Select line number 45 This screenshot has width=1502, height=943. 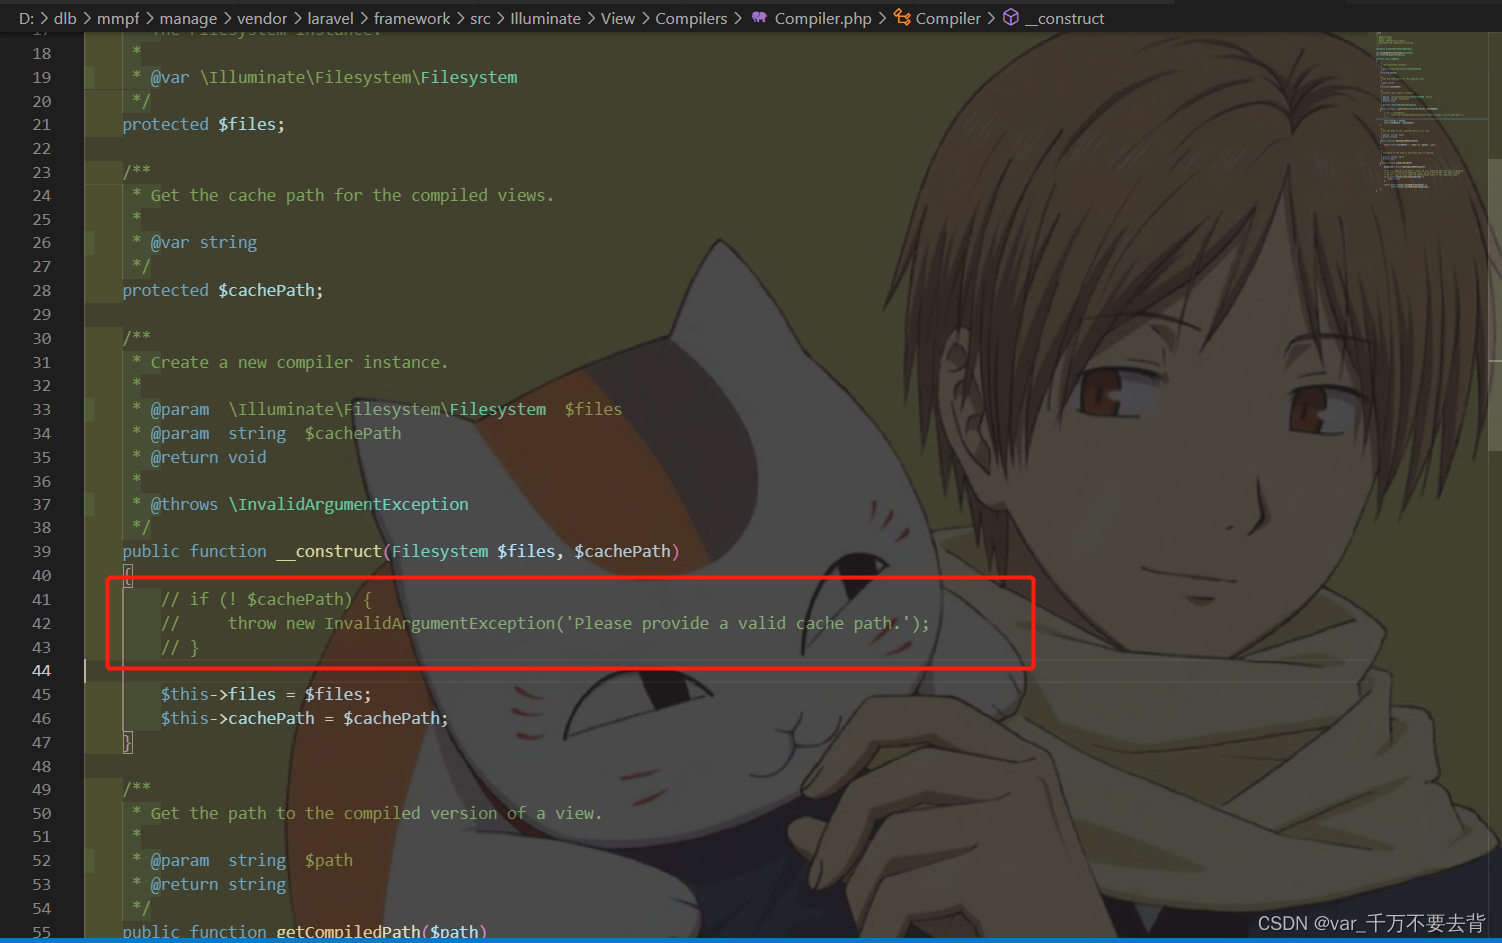click(41, 695)
